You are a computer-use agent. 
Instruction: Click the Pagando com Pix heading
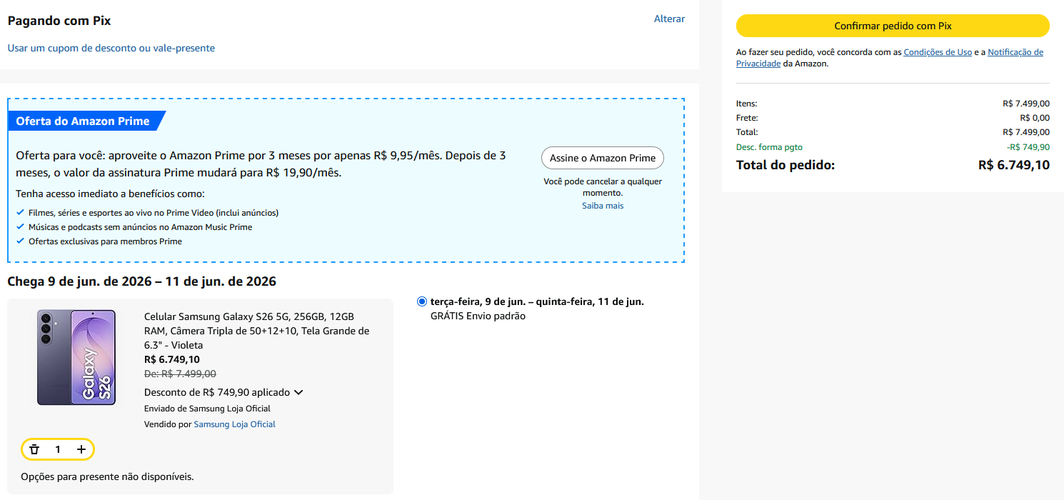click(x=59, y=20)
